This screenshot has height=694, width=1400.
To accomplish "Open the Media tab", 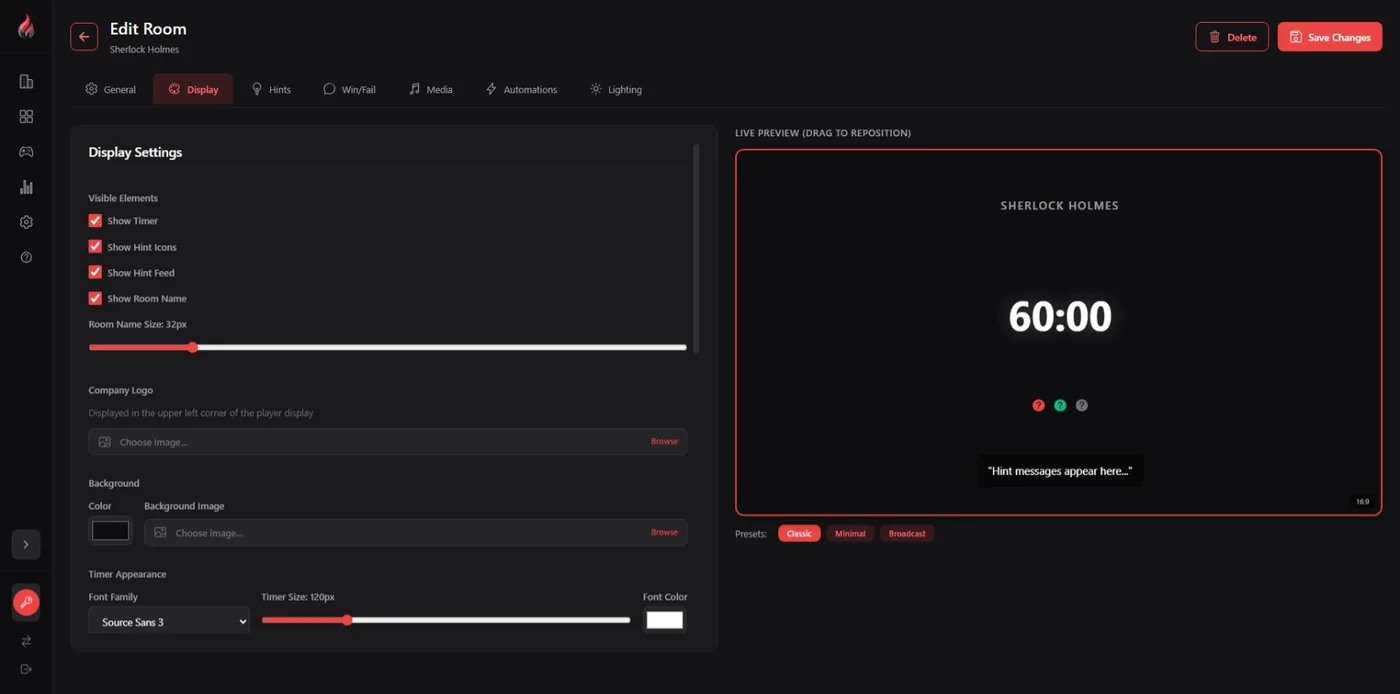I will 431,89.
